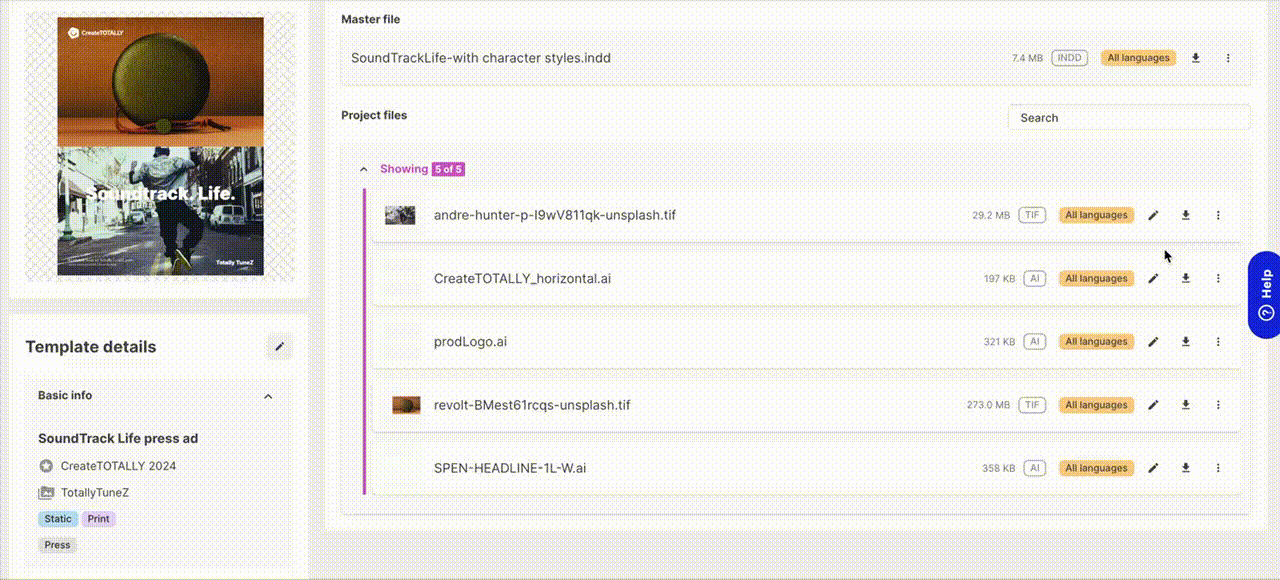Edit CreateTOTALLY_horizontal.ai file
This screenshot has width=1280, height=580.
point(1153,278)
